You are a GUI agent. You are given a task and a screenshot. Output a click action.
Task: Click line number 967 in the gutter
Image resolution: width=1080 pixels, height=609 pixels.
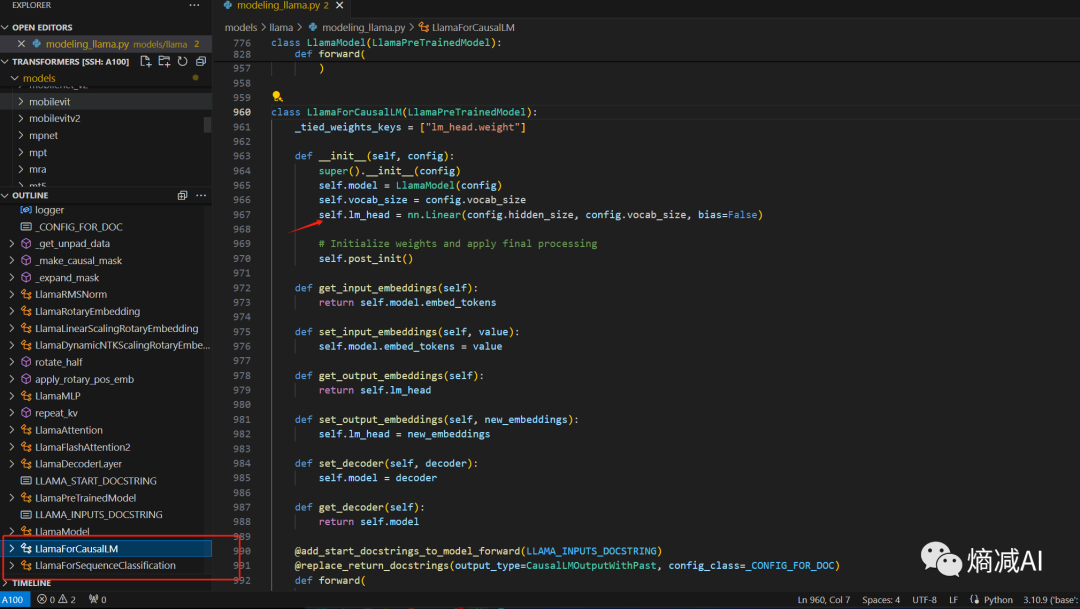pos(242,214)
